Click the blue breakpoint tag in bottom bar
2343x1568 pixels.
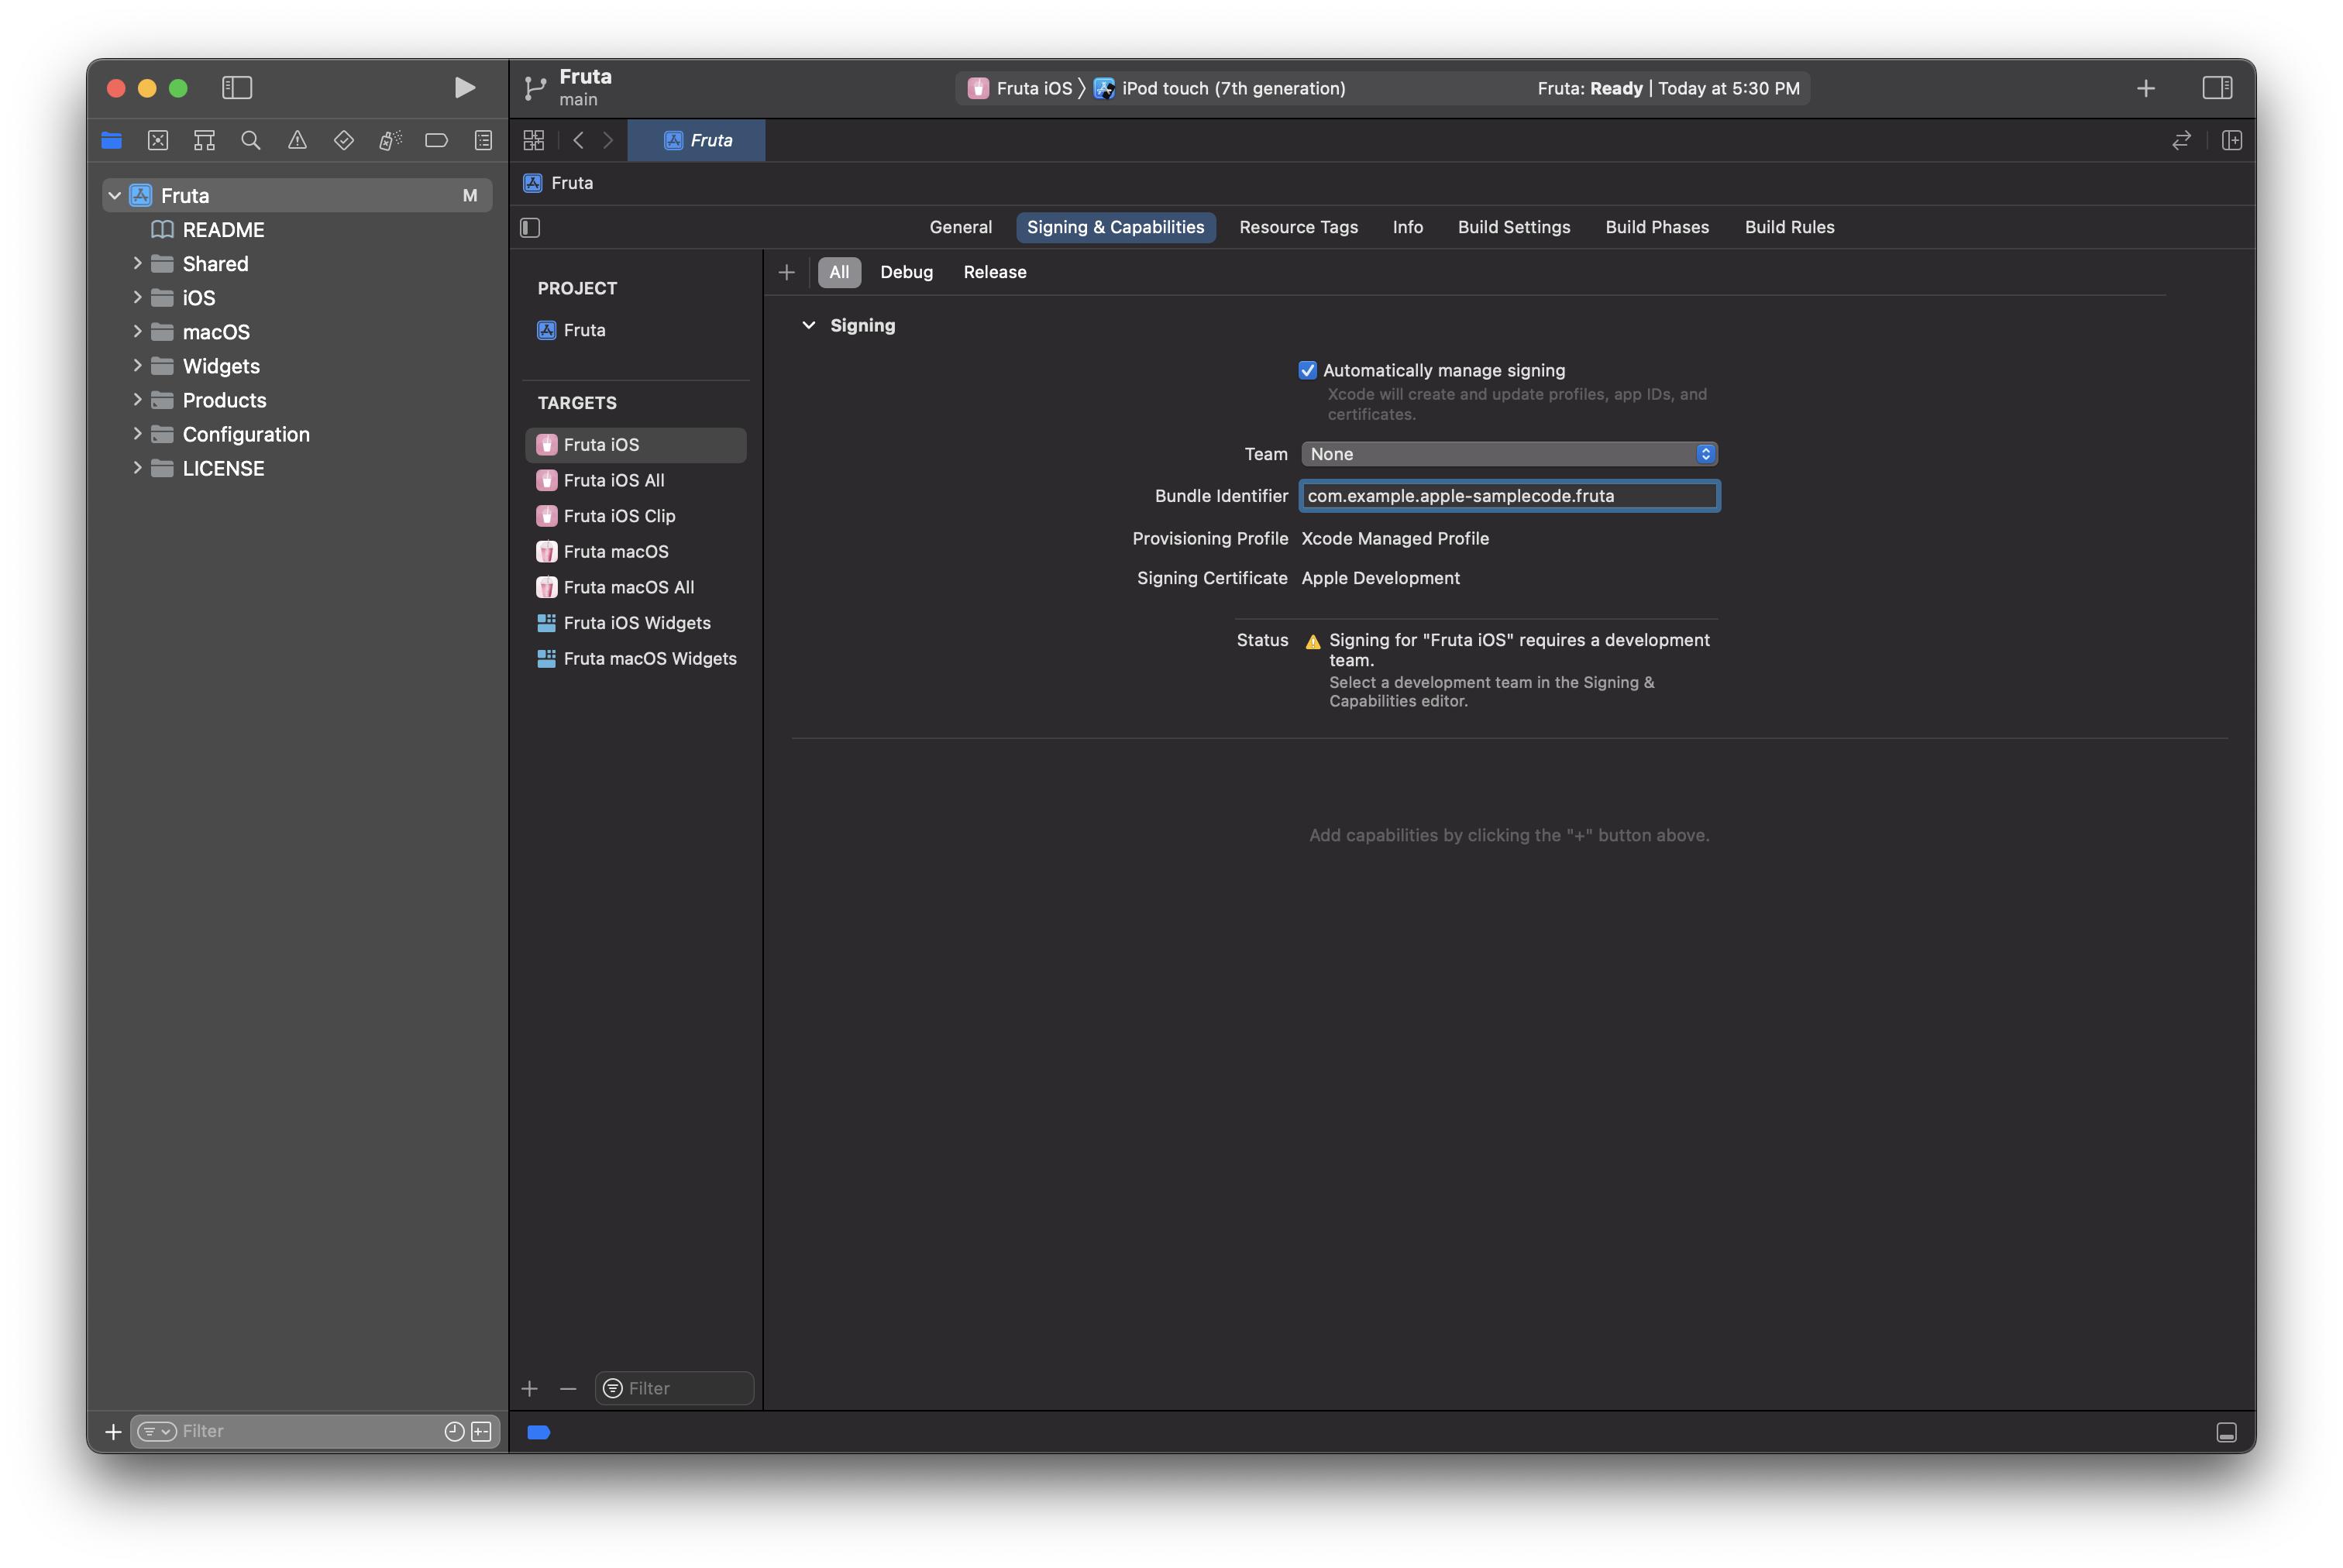point(539,1432)
